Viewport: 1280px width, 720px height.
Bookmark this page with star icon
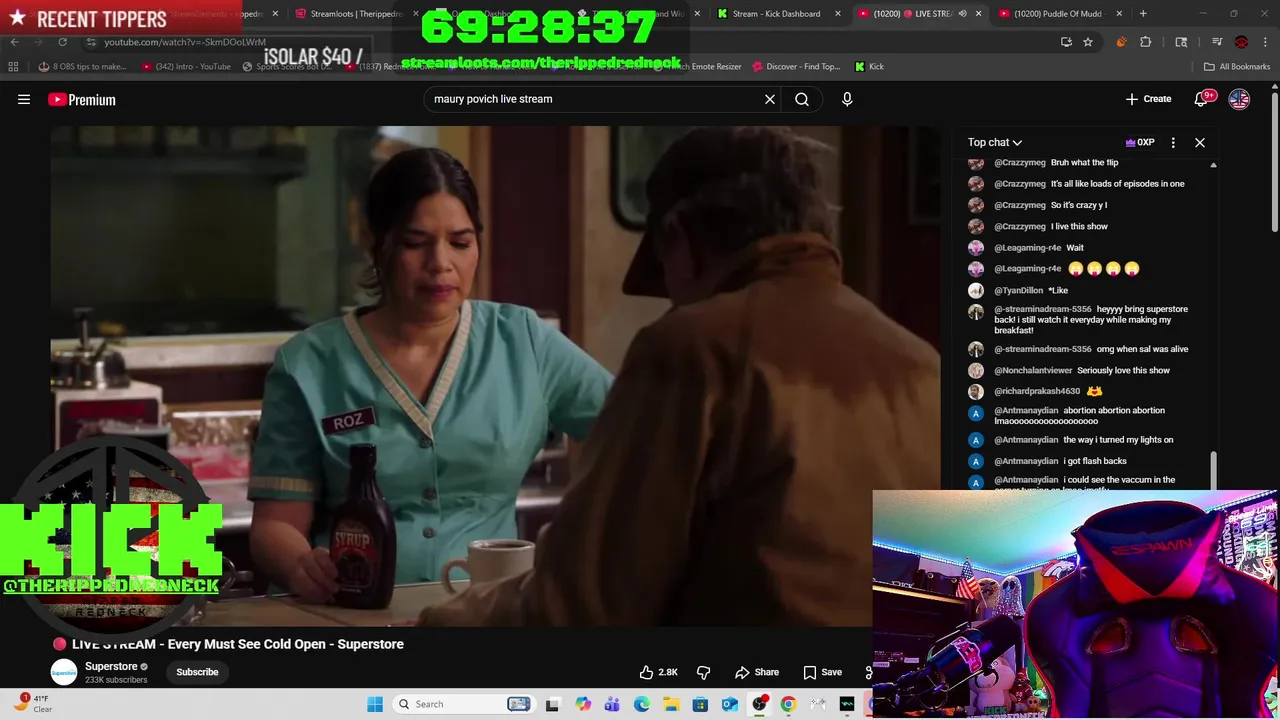pos(1088,42)
